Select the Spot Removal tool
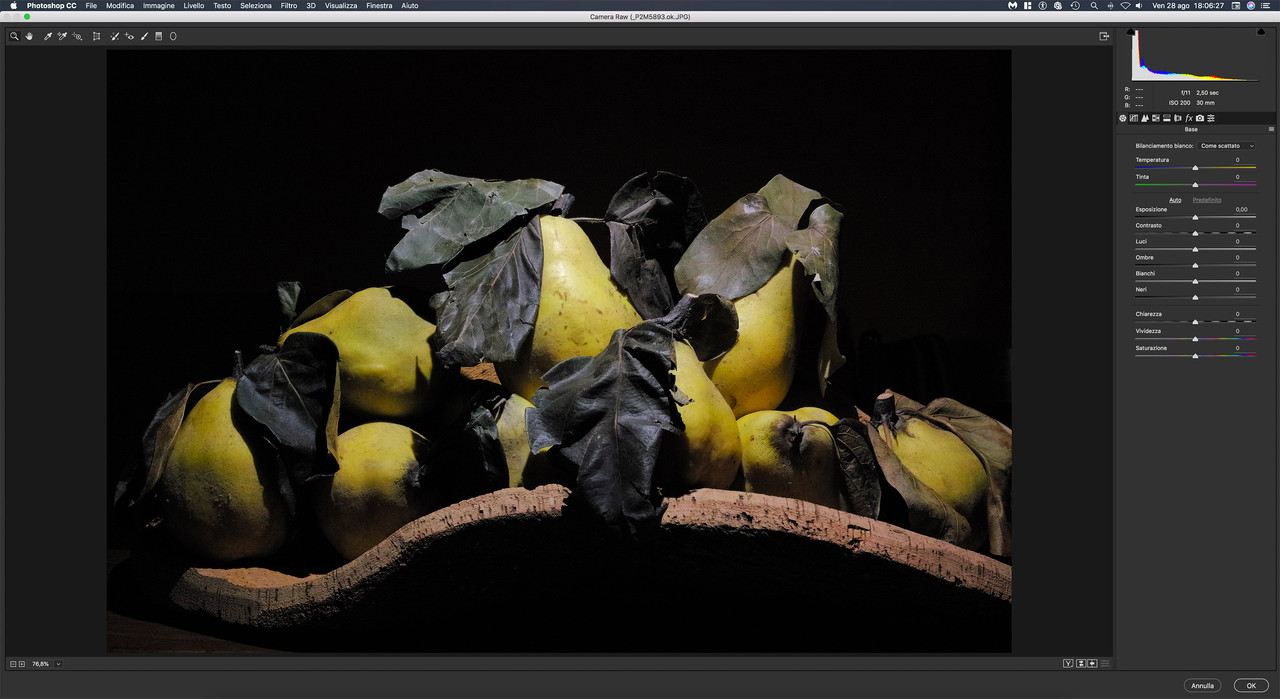Image resolution: width=1280 pixels, height=699 pixels. click(x=115, y=36)
